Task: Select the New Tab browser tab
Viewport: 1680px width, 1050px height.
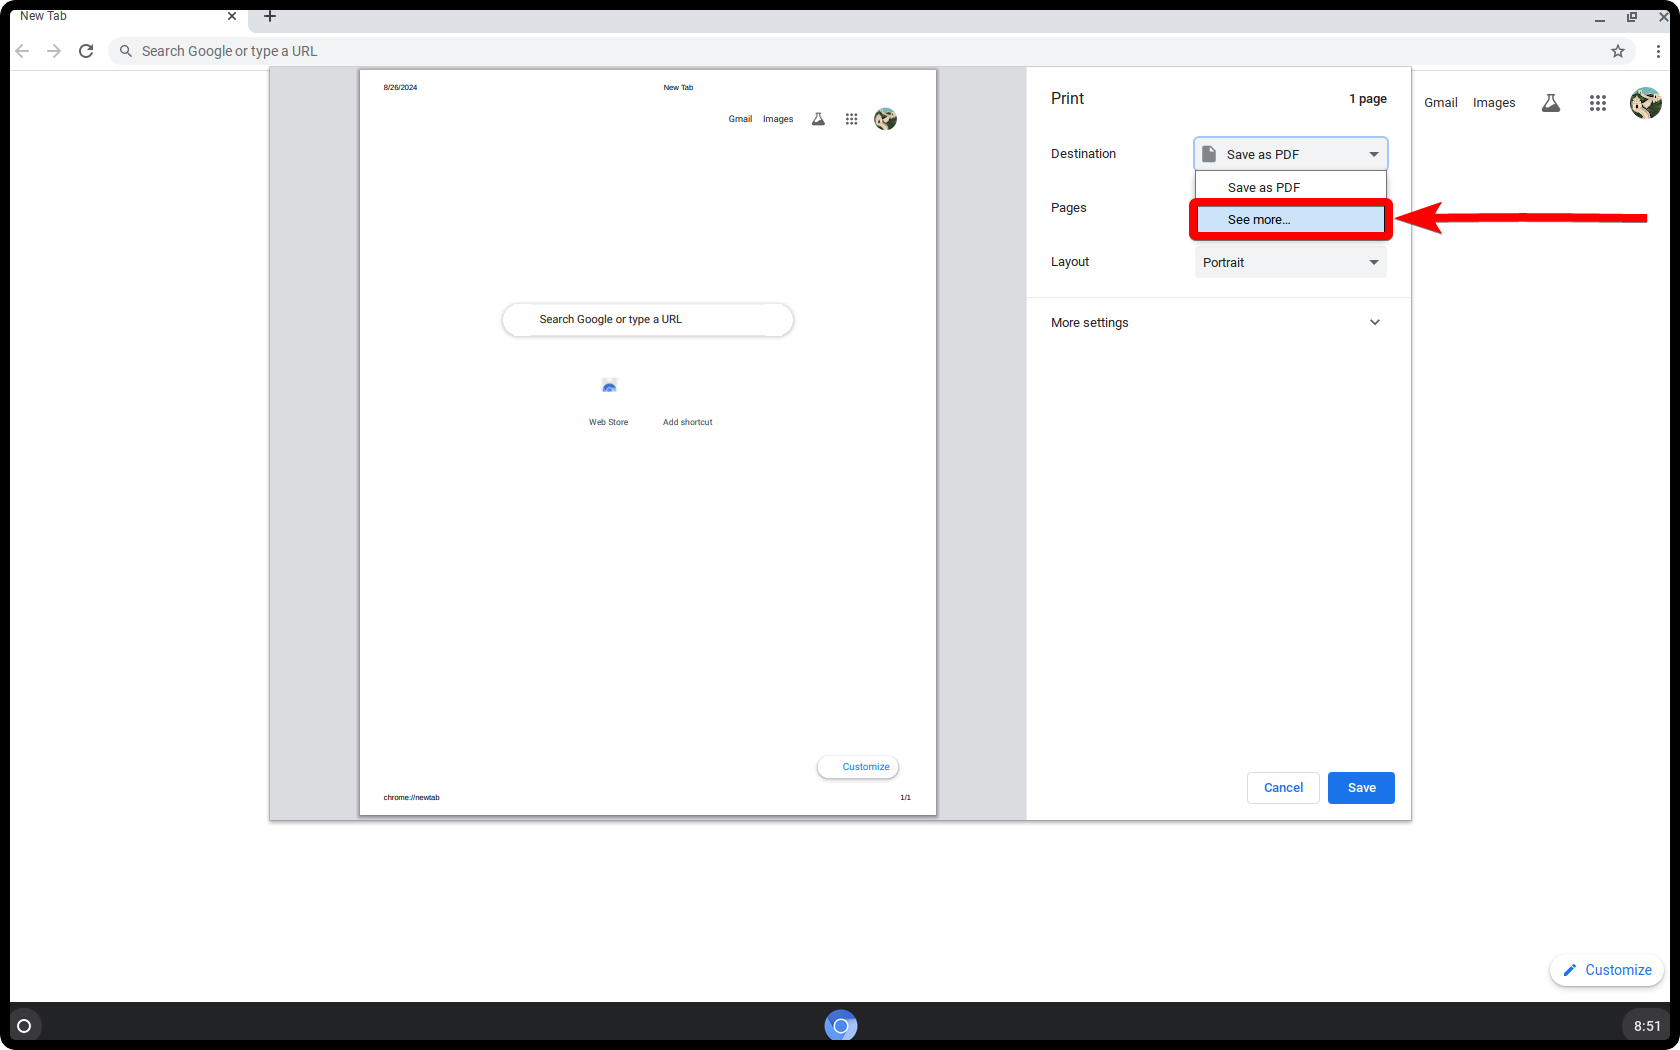Action: point(127,16)
